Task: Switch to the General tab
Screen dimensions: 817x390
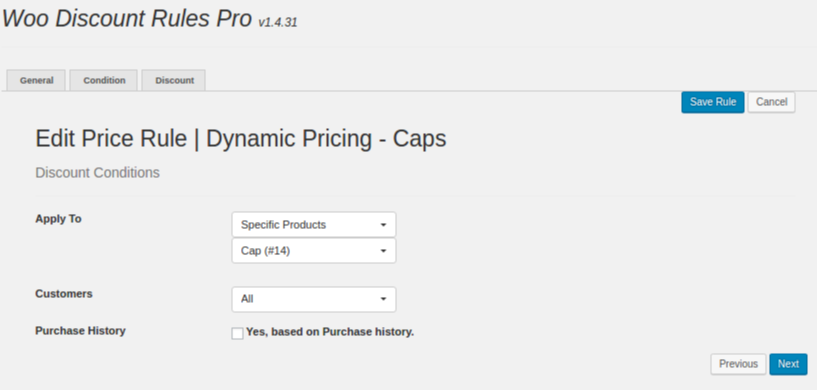Action: (x=36, y=80)
